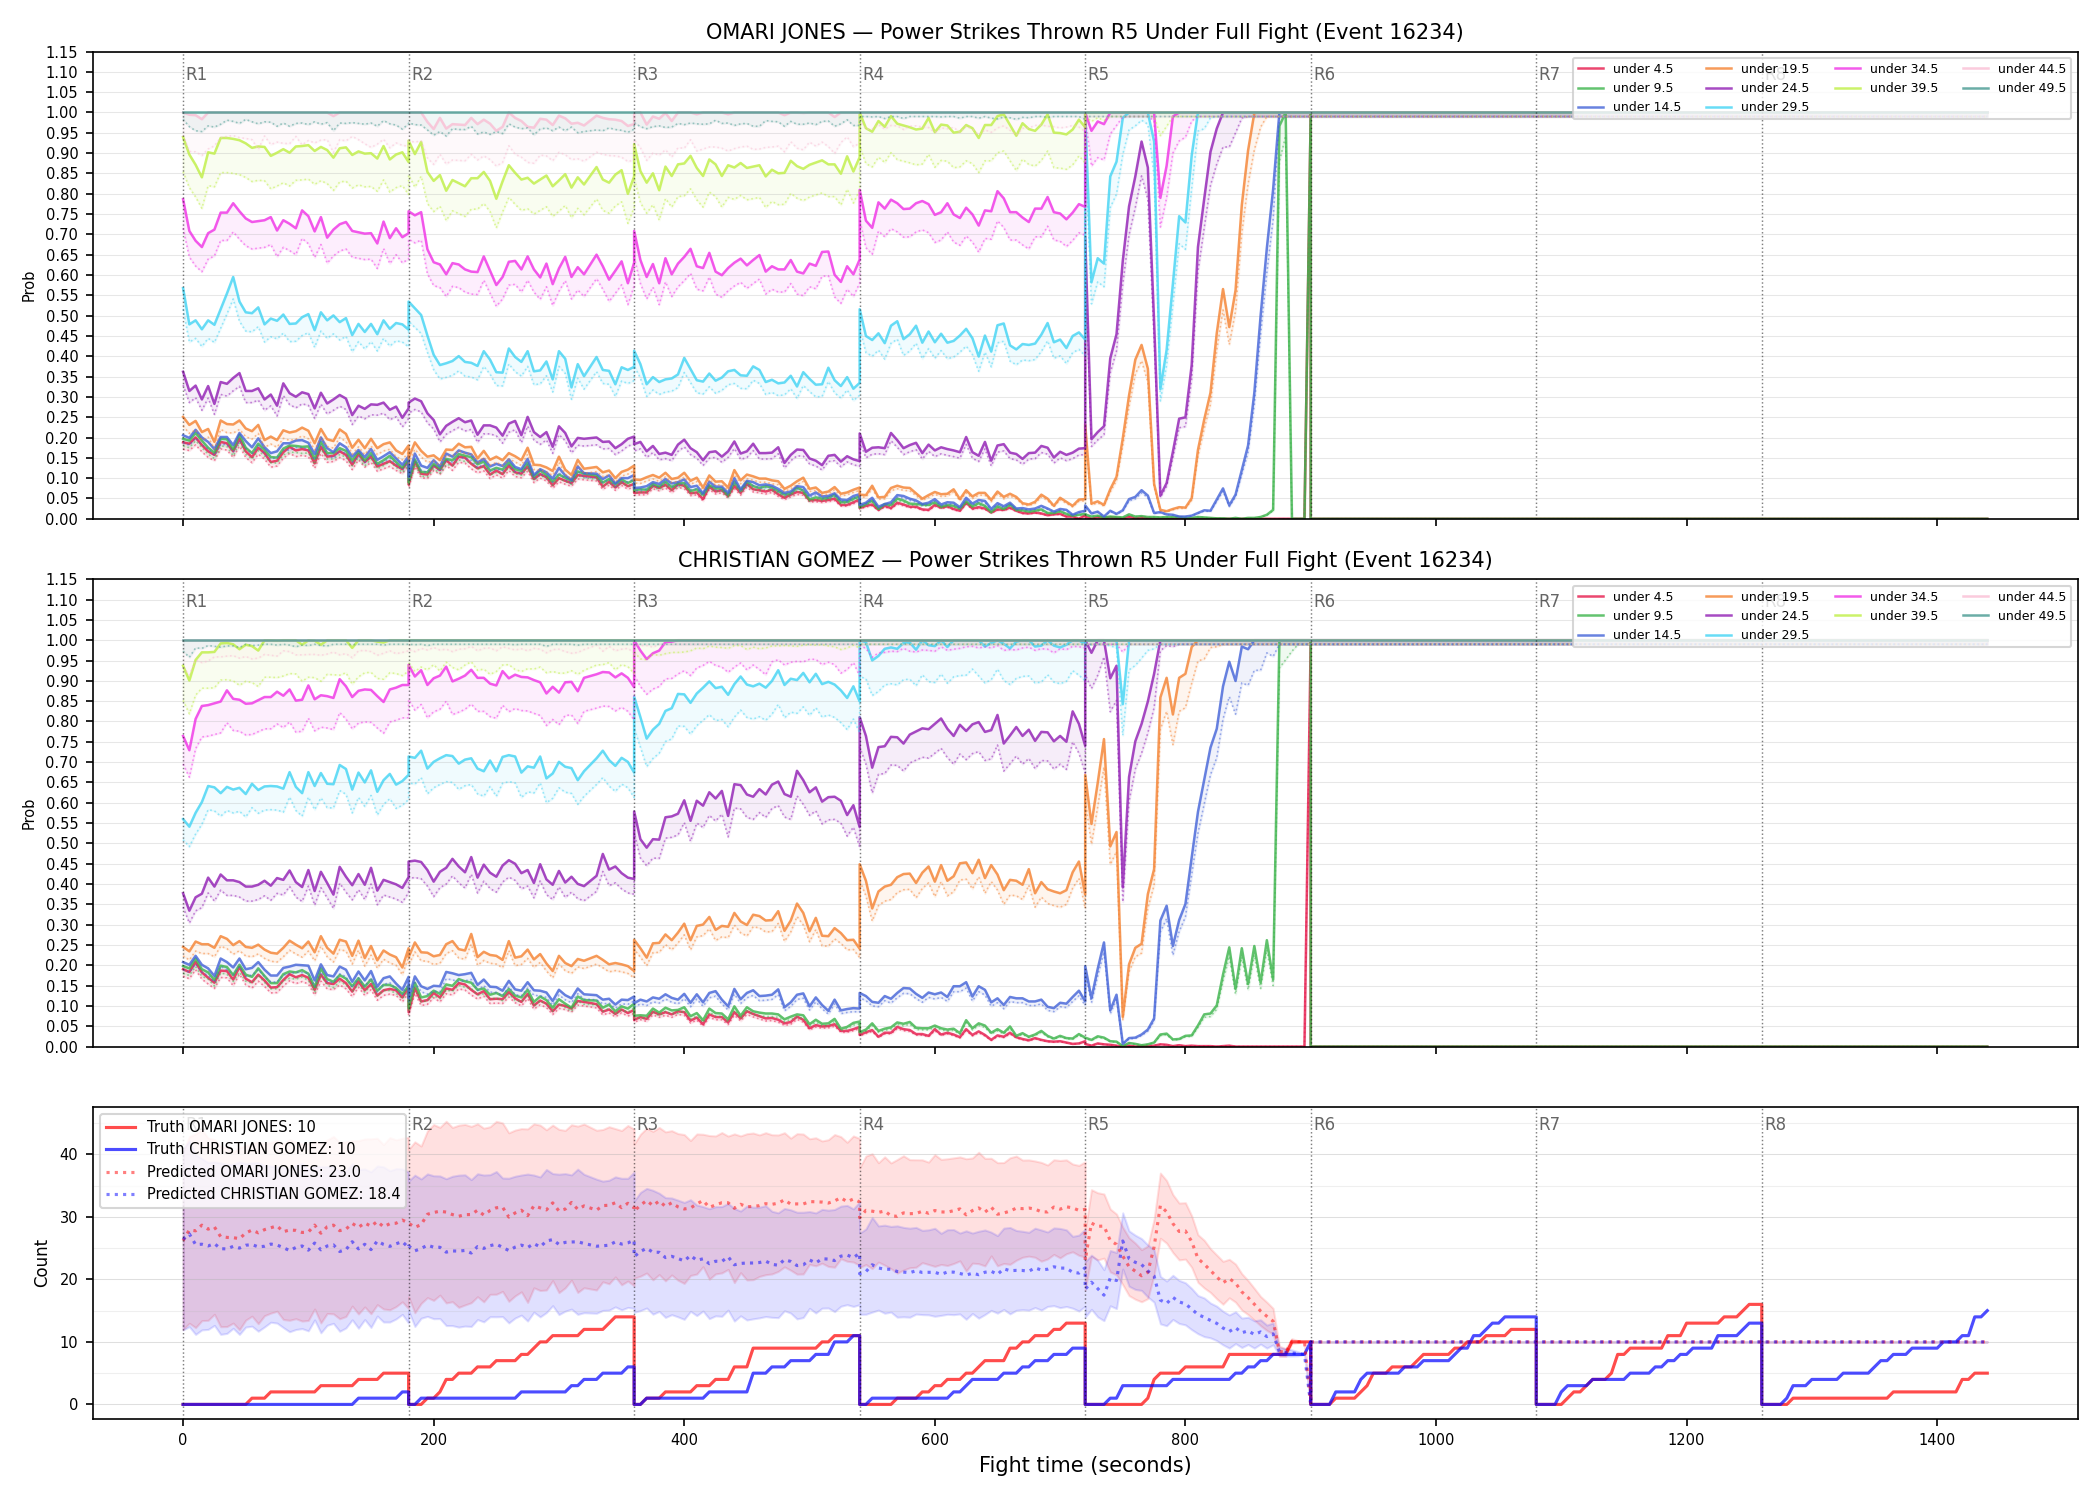
Task: Click the R5 round marker in top chart
Action: [x=1098, y=74]
